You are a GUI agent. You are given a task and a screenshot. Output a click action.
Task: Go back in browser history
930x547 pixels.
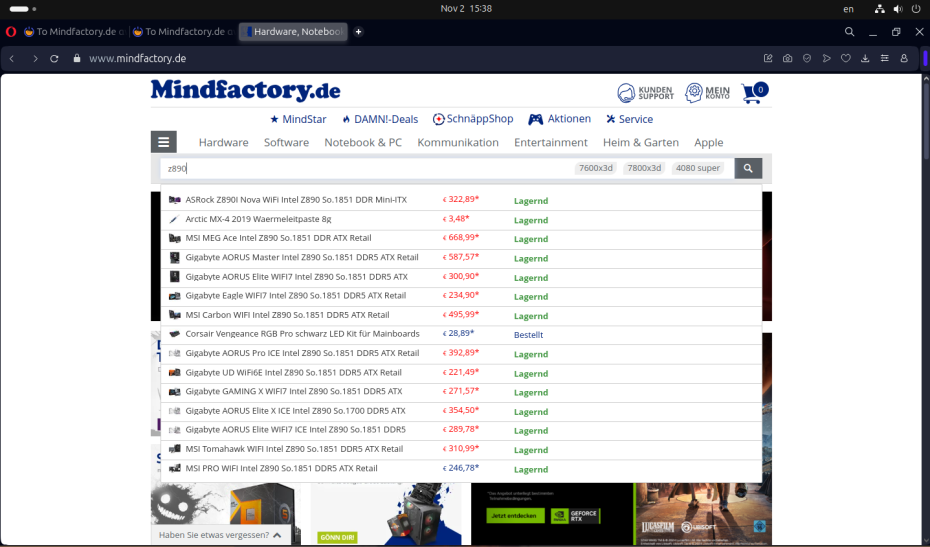[12, 59]
